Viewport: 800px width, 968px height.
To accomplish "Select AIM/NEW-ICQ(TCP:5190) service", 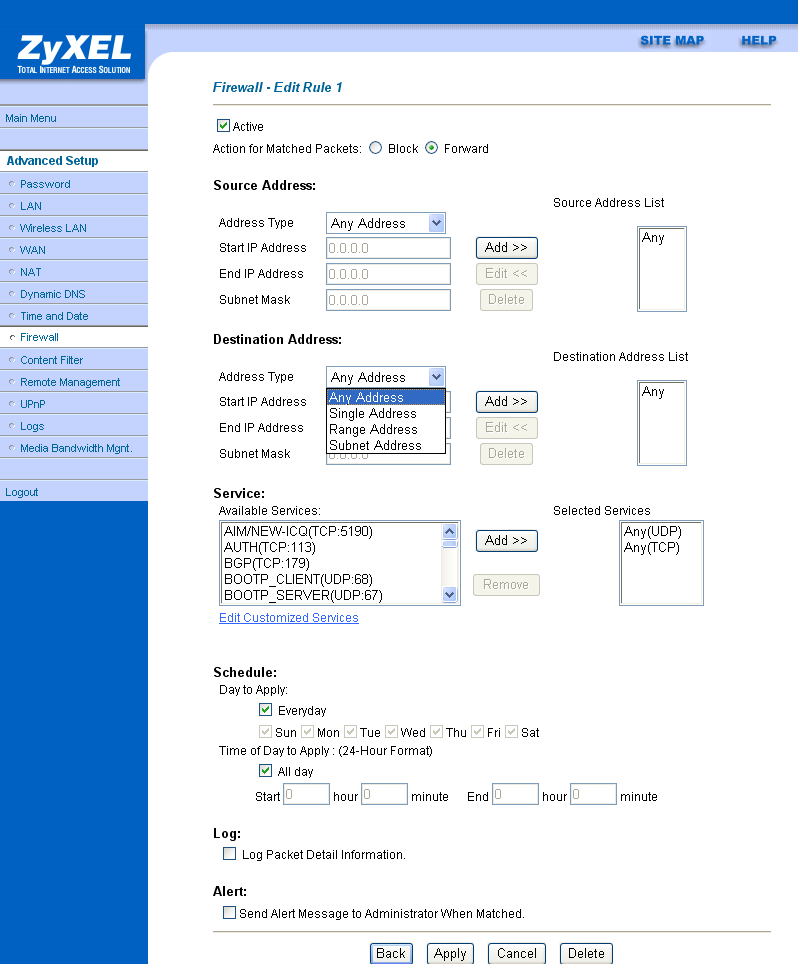I will [x=331, y=531].
